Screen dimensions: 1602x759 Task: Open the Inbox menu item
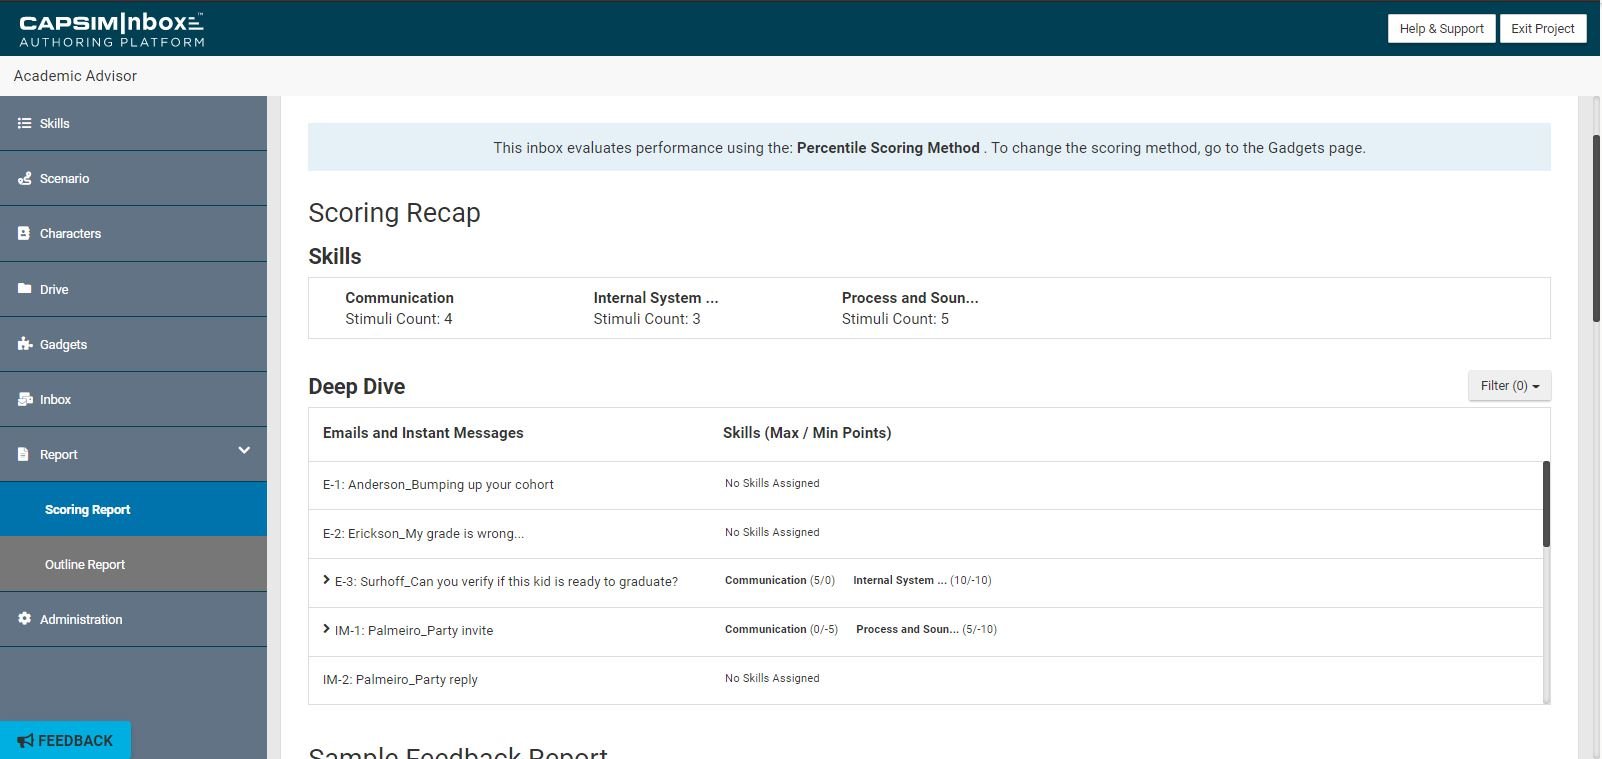coord(133,399)
